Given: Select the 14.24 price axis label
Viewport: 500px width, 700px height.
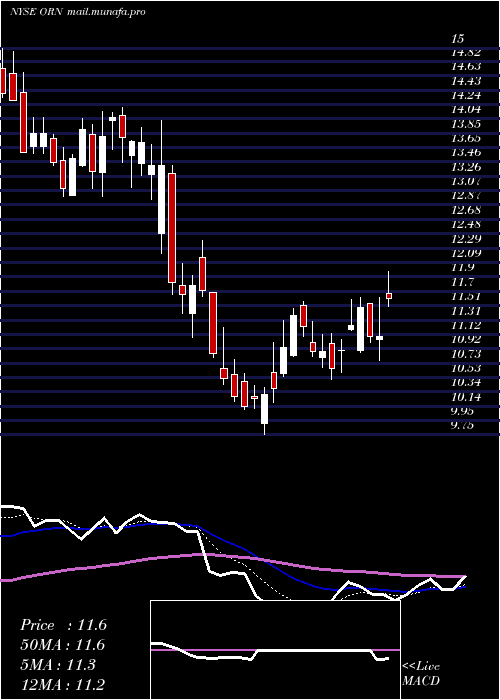Looking at the screenshot, I should [x=466, y=95].
